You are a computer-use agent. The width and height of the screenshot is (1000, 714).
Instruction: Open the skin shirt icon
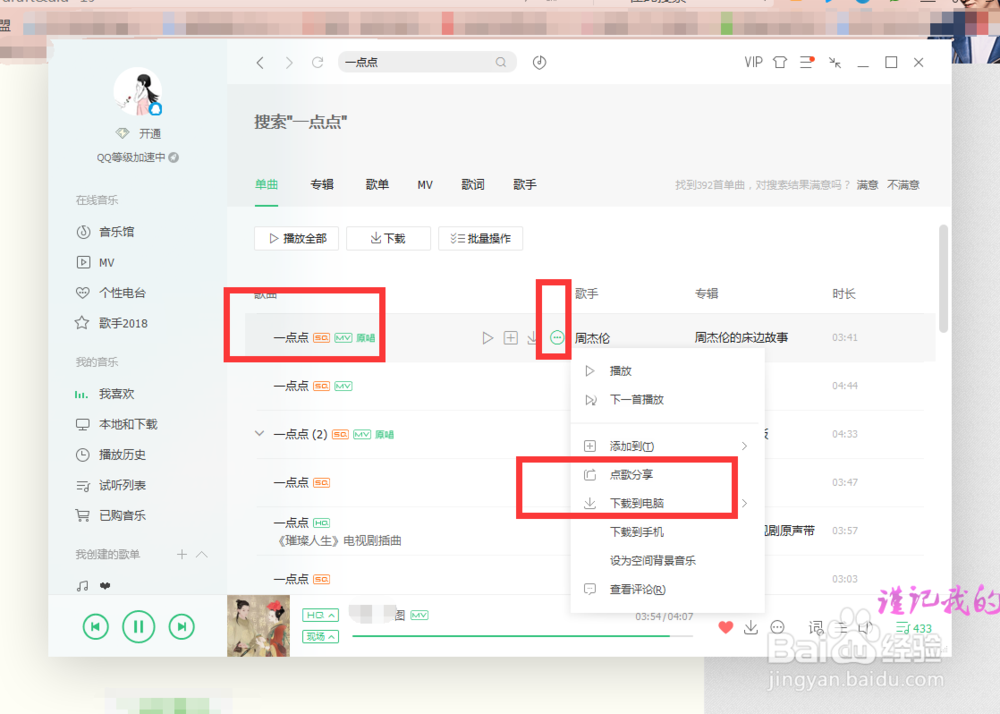point(779,62)
